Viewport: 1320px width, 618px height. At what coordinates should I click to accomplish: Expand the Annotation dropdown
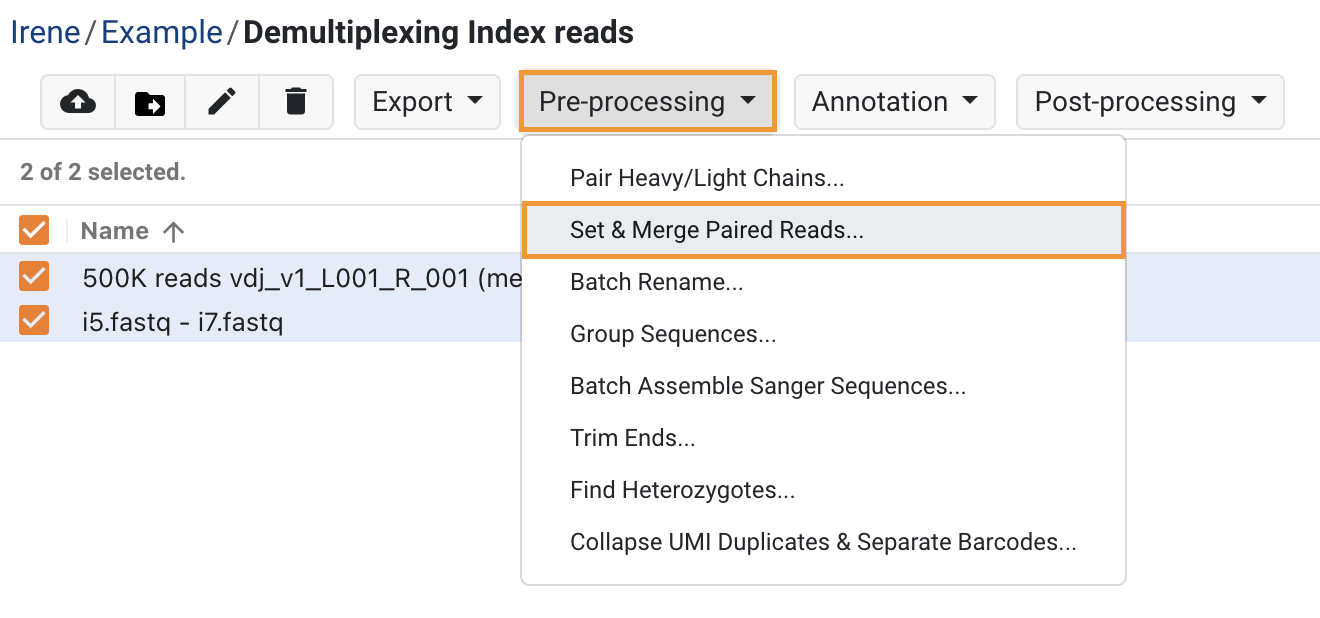click(x=894, y=102)
